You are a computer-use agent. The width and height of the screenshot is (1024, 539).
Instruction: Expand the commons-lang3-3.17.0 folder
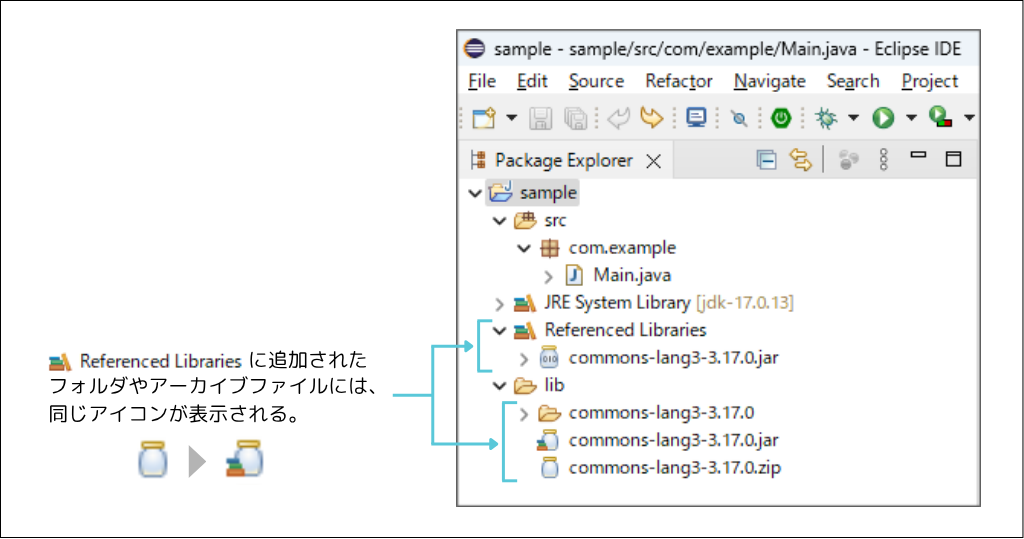click(x=524, y=414)
